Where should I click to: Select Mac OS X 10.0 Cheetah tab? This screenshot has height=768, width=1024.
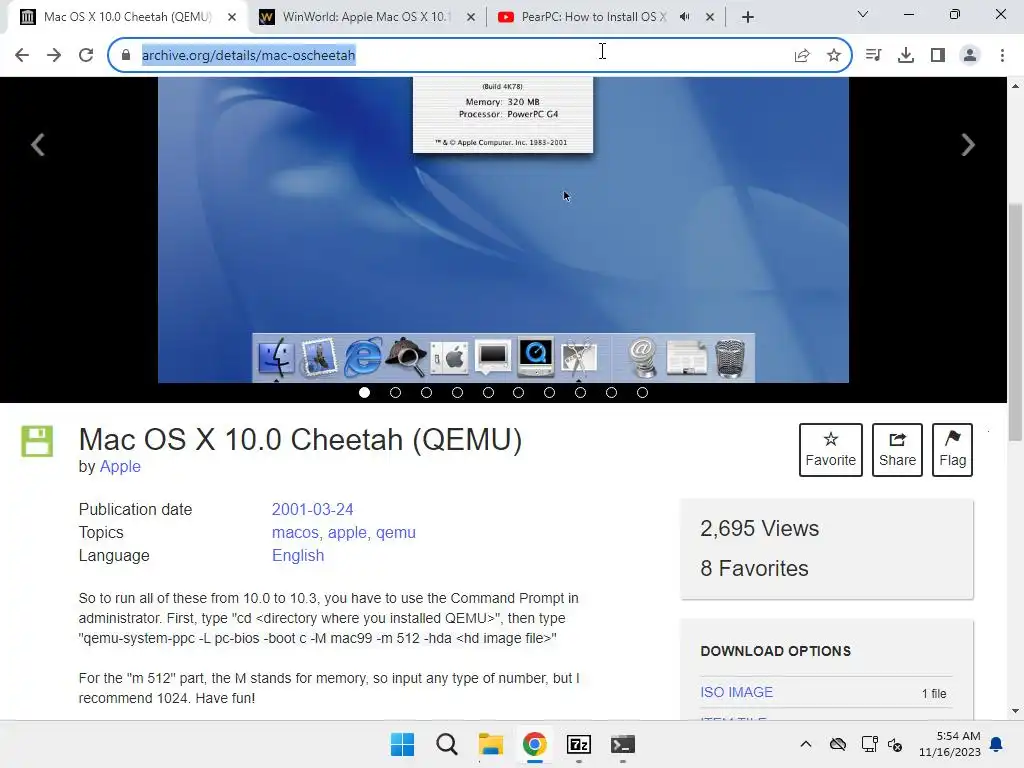[128, 17]
